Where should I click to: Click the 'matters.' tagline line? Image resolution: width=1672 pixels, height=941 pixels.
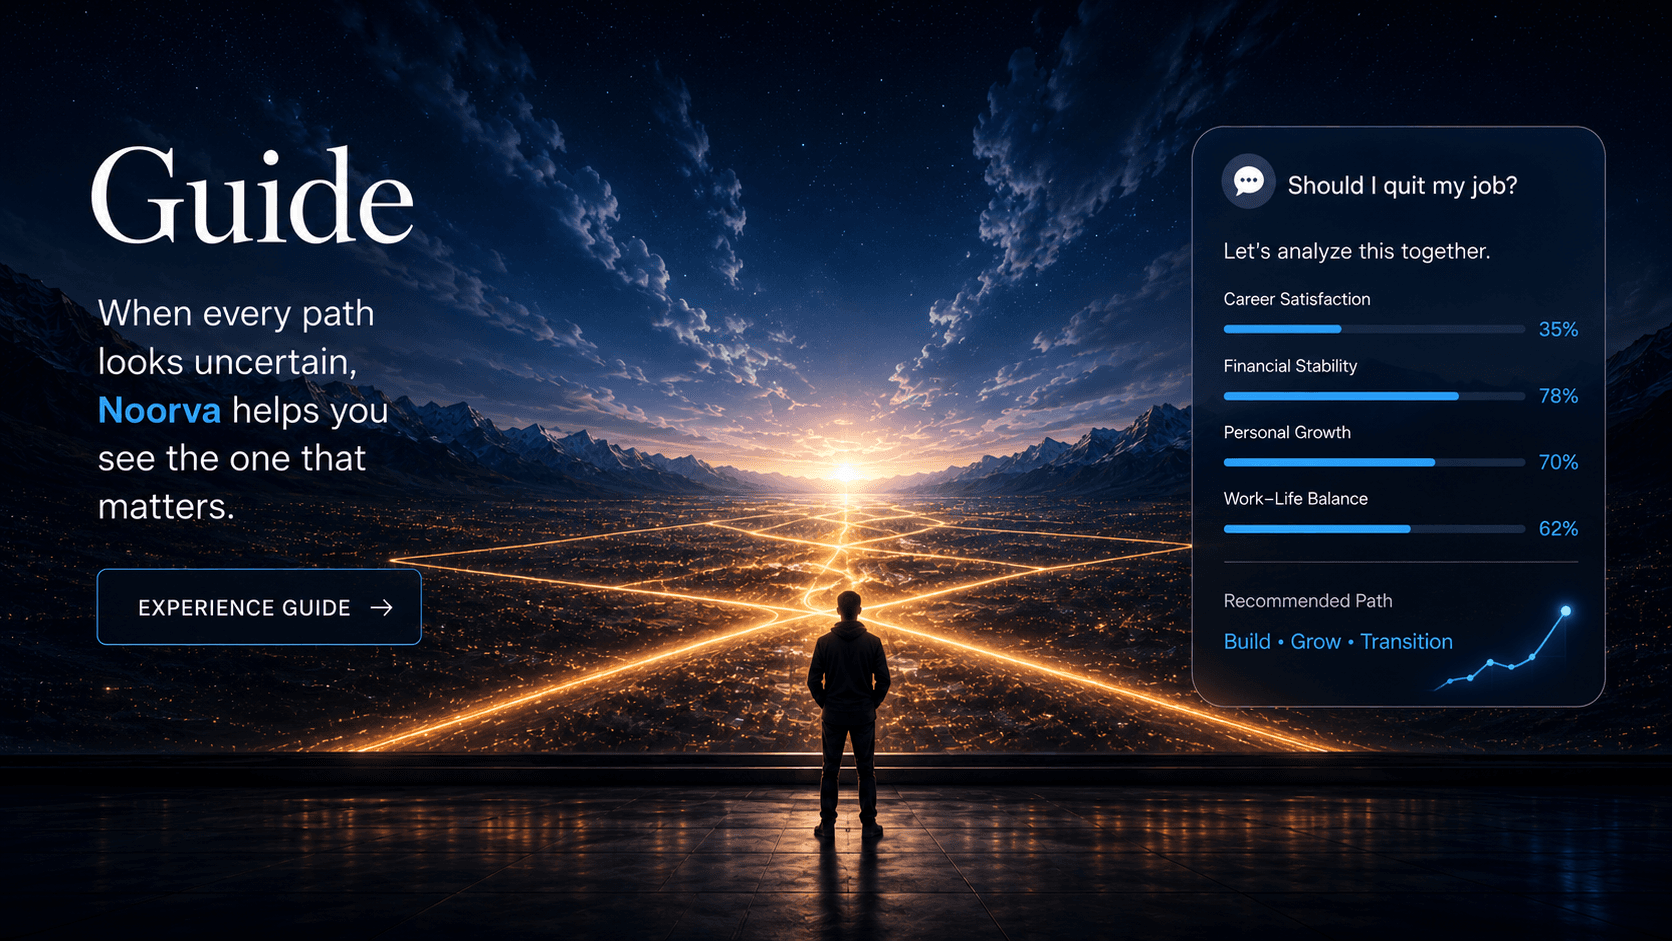tap(166, 507)
